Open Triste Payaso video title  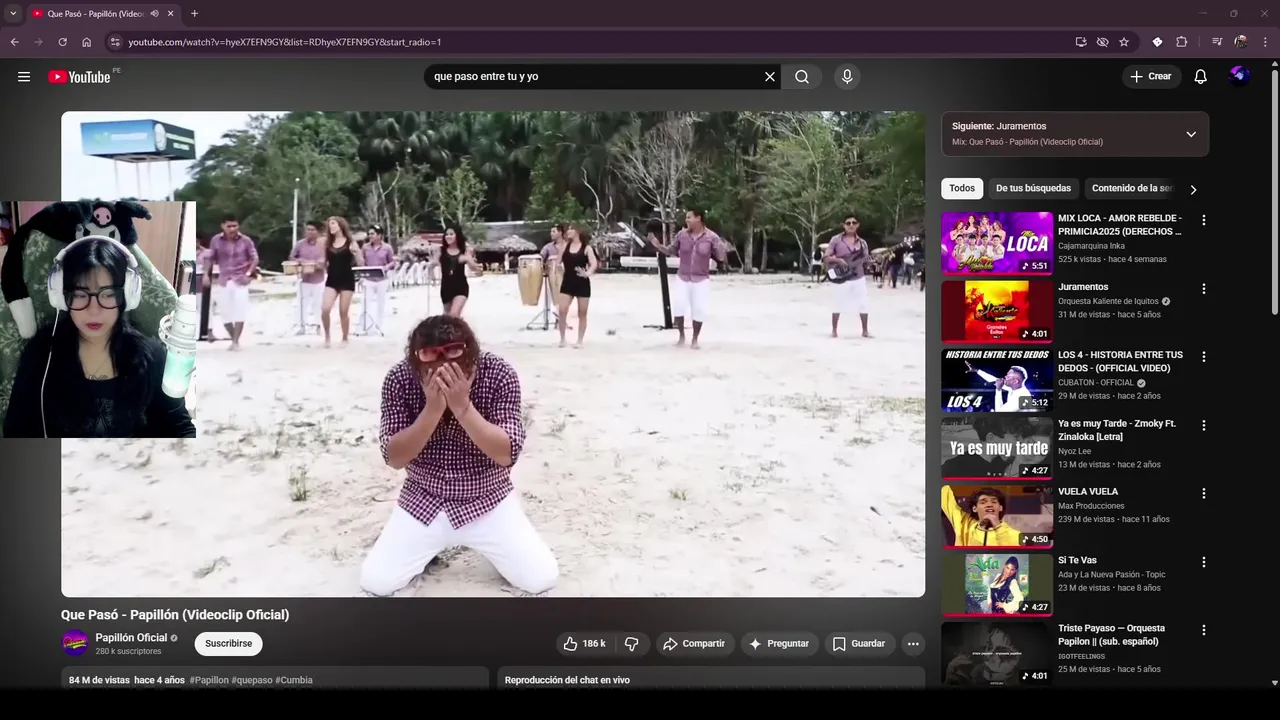pos(1111,635)
